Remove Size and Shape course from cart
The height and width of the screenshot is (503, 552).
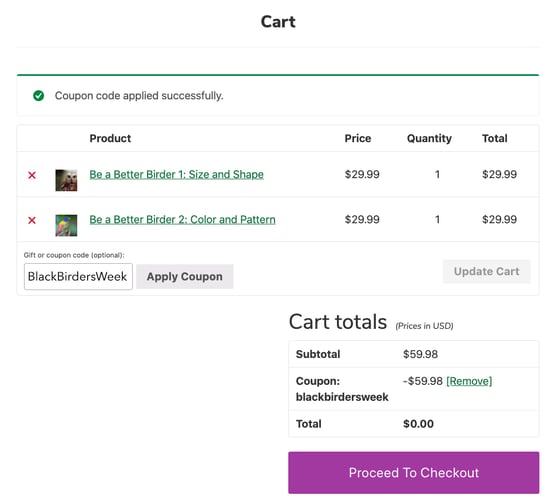click(x=32, y=175)
